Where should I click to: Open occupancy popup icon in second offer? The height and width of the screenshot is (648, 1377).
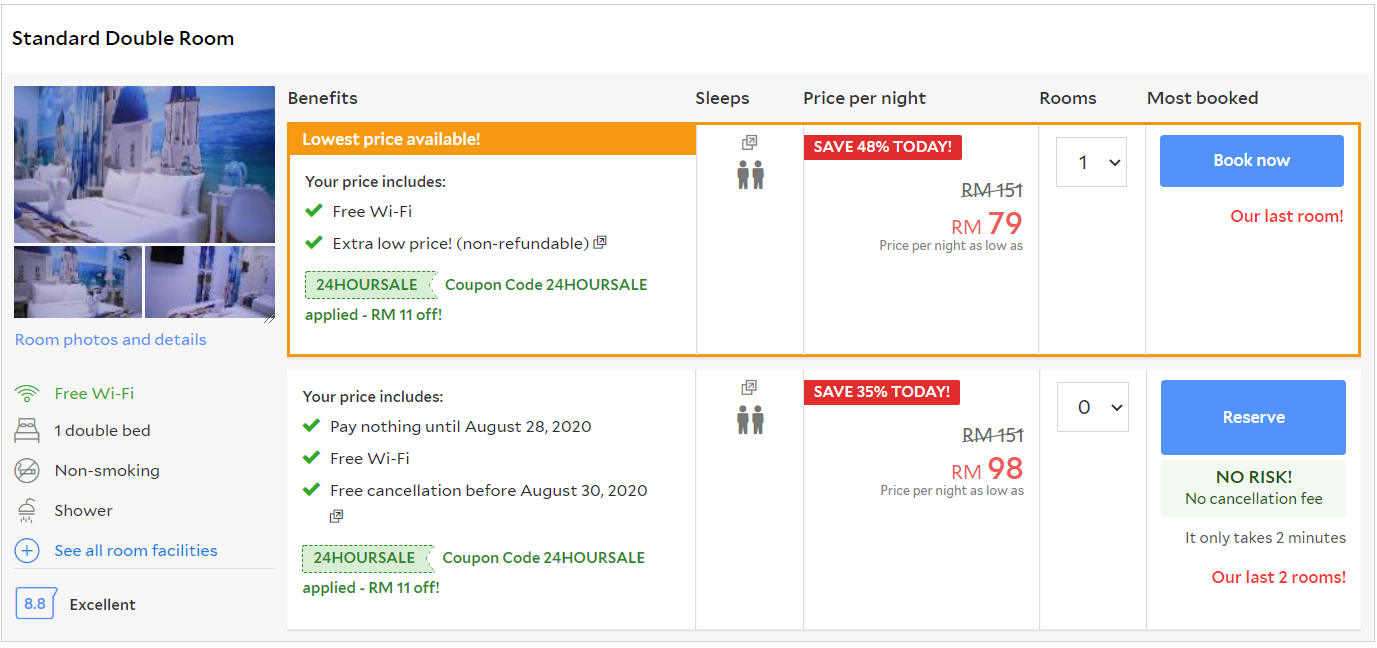tap(749, 387)
